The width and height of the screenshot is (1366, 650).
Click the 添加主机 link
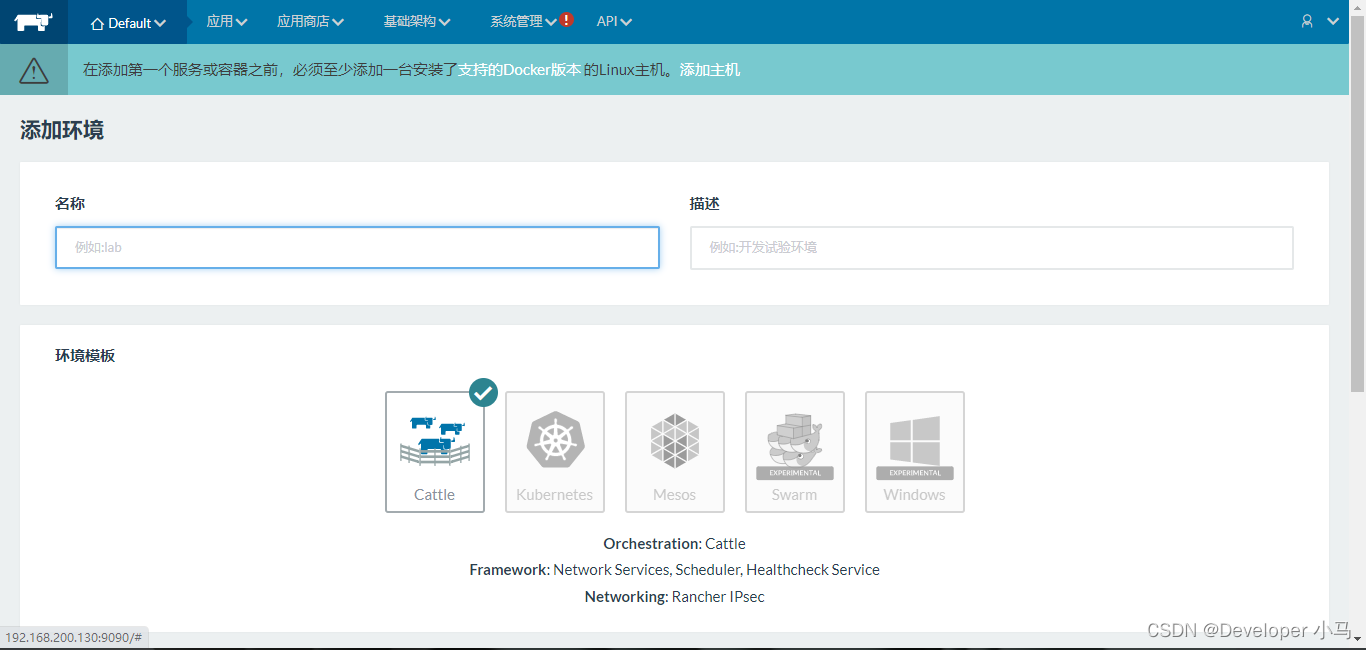click(x=710, y=70)
